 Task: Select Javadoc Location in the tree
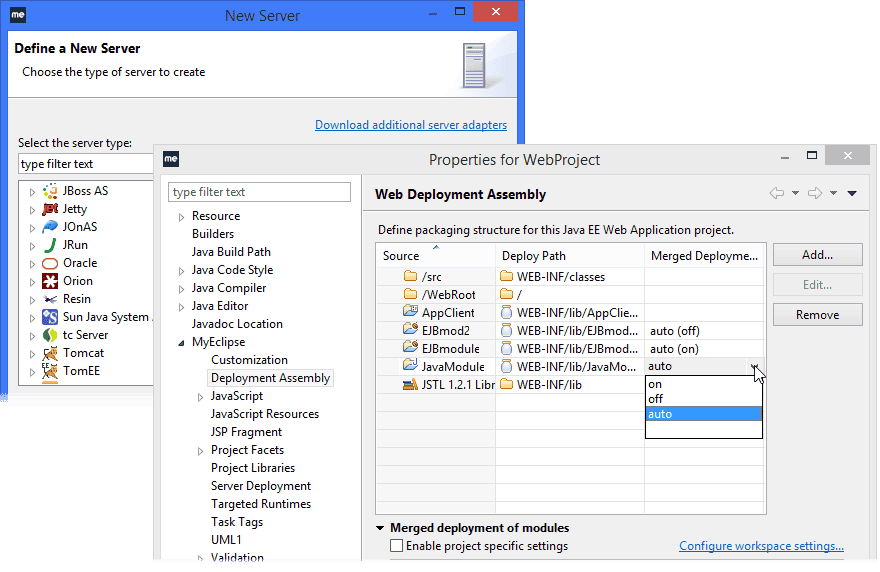[x=237, y=324]
